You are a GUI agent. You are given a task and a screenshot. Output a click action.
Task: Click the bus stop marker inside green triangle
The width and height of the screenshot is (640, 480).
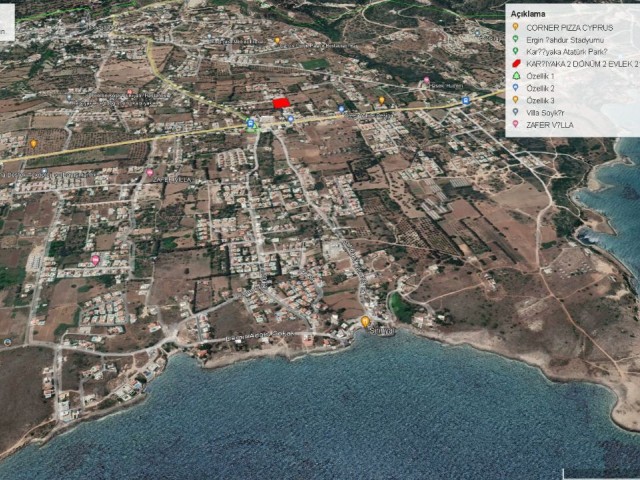coord(251,123)
